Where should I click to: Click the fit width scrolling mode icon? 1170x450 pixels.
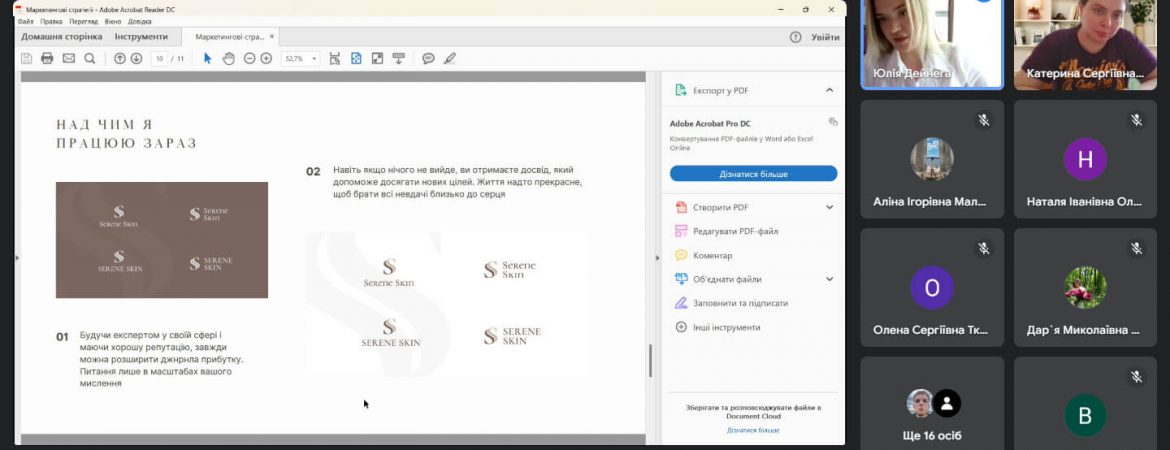pos(334,58)
